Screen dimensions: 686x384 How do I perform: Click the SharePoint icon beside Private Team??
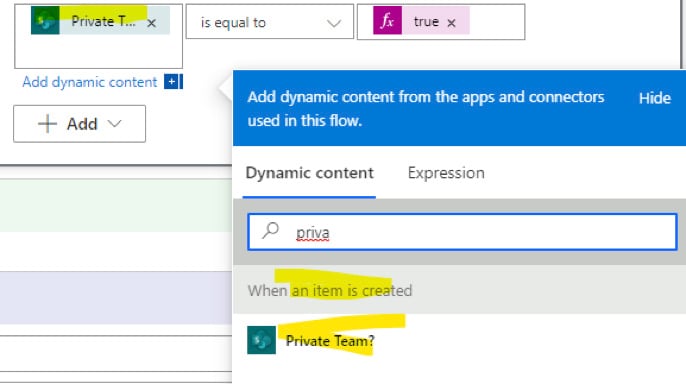[x=262, y=340]
